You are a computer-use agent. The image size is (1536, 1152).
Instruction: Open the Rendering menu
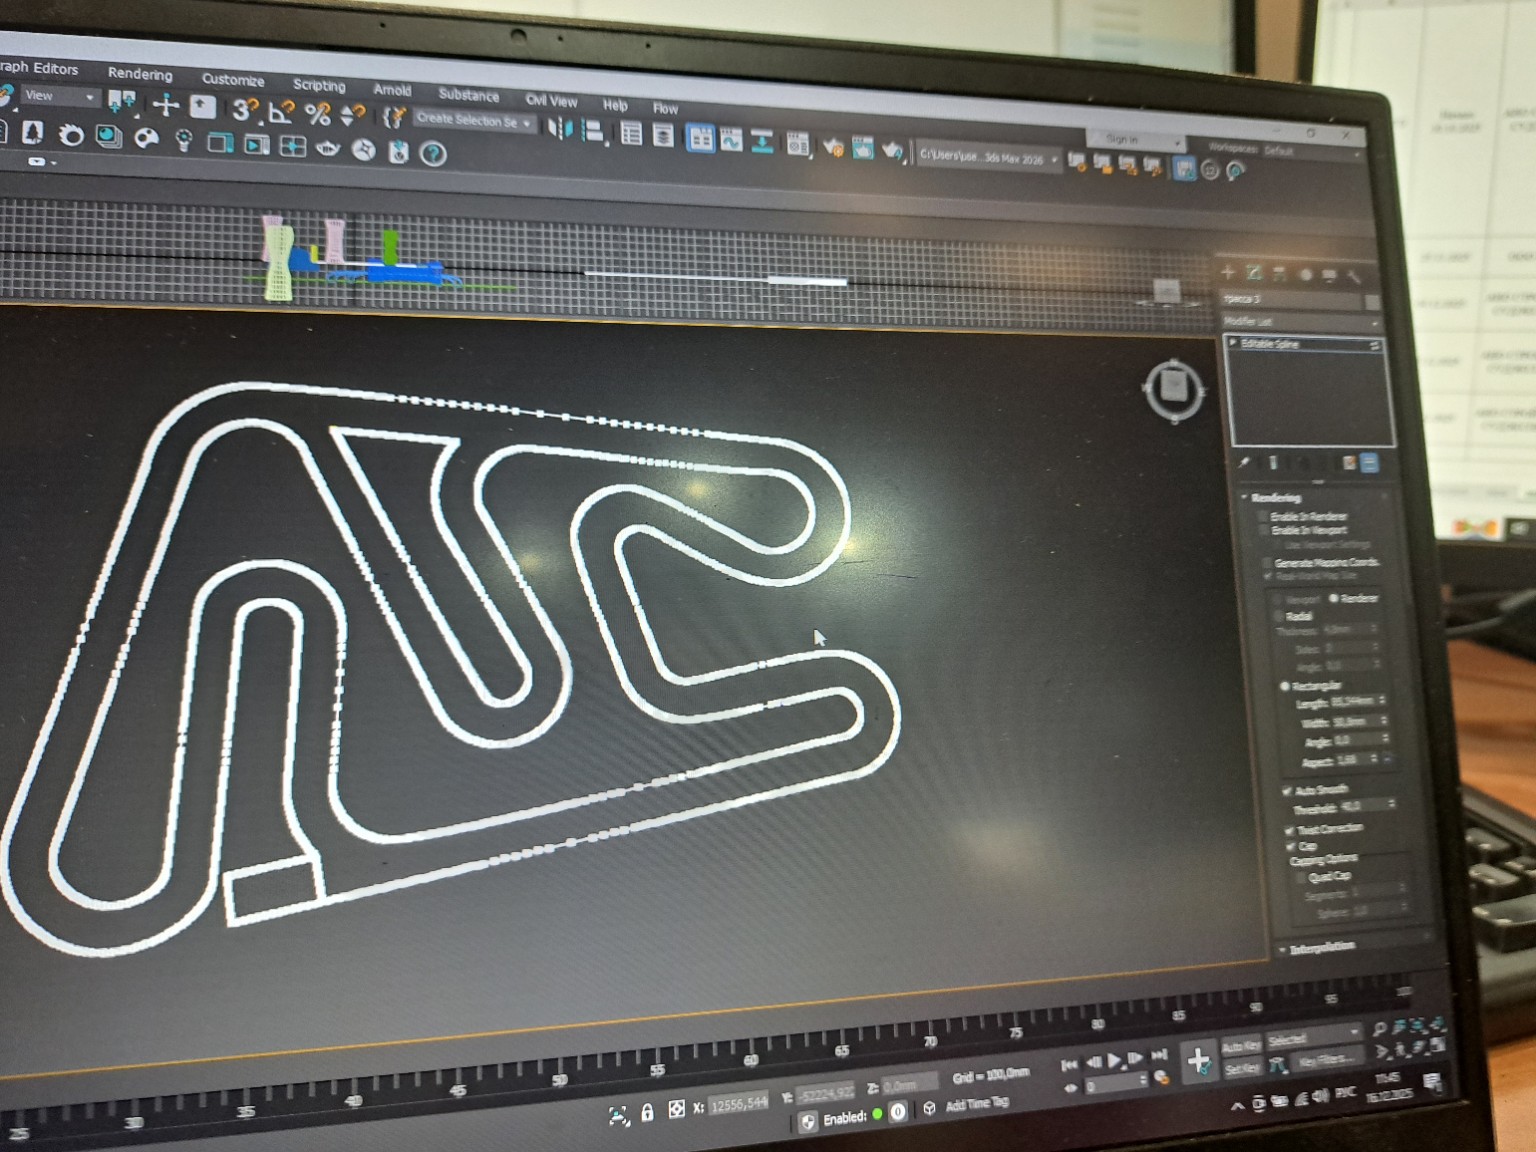(140, 74)
